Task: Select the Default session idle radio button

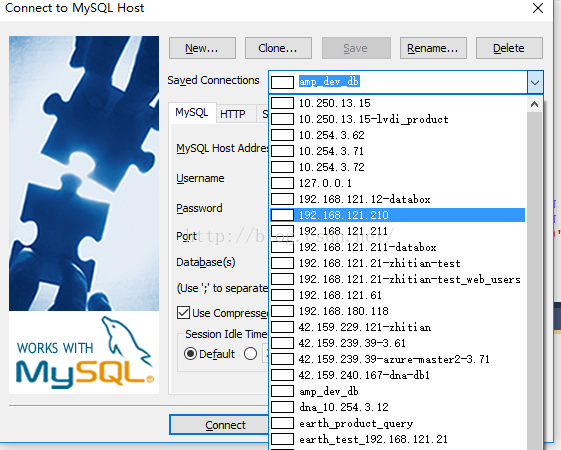Action: pyautogui.click(x=190, y=354)
